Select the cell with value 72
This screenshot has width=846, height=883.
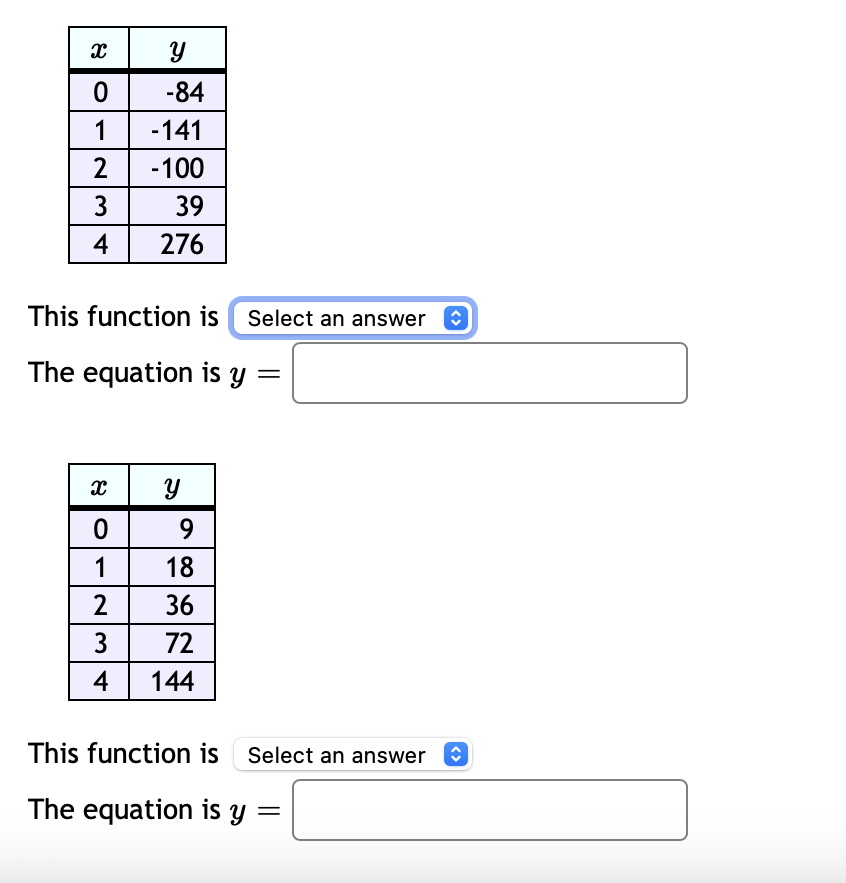(x=172, y=643)
